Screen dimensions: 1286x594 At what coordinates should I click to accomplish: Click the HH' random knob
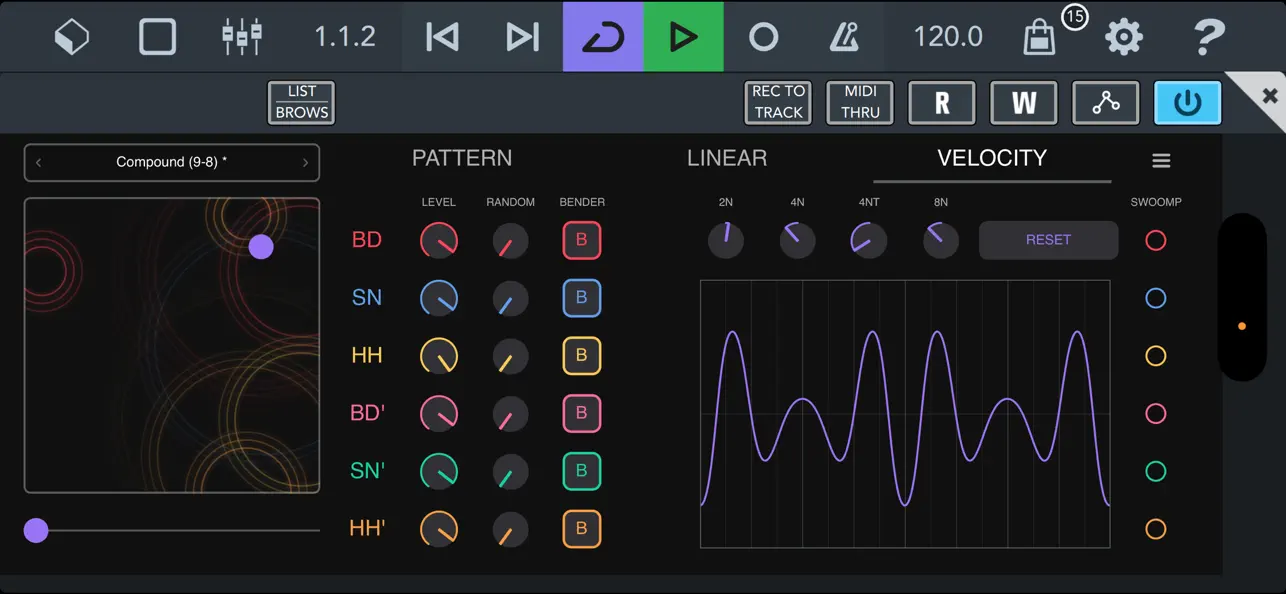pos(510,529)
